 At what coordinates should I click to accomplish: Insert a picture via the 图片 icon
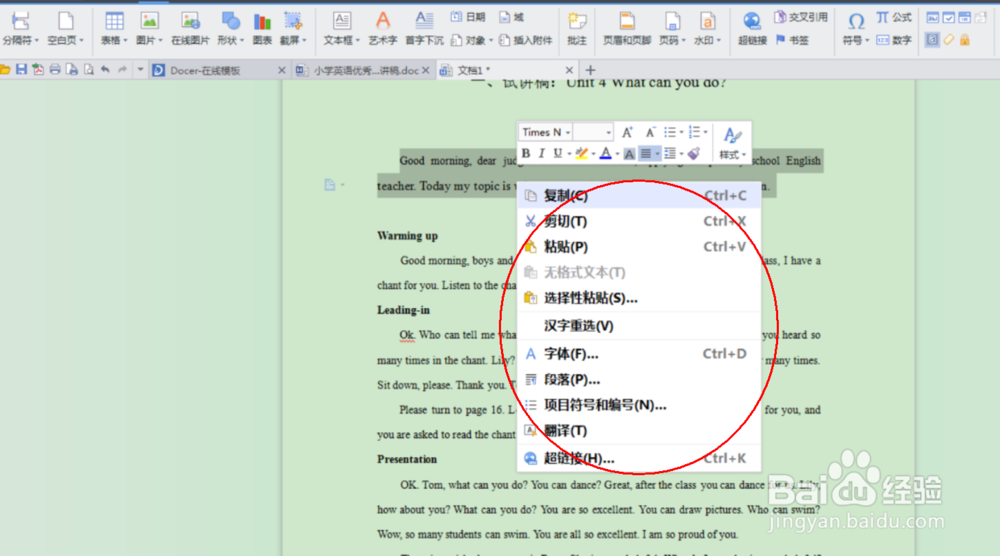[x=149, y=29]
